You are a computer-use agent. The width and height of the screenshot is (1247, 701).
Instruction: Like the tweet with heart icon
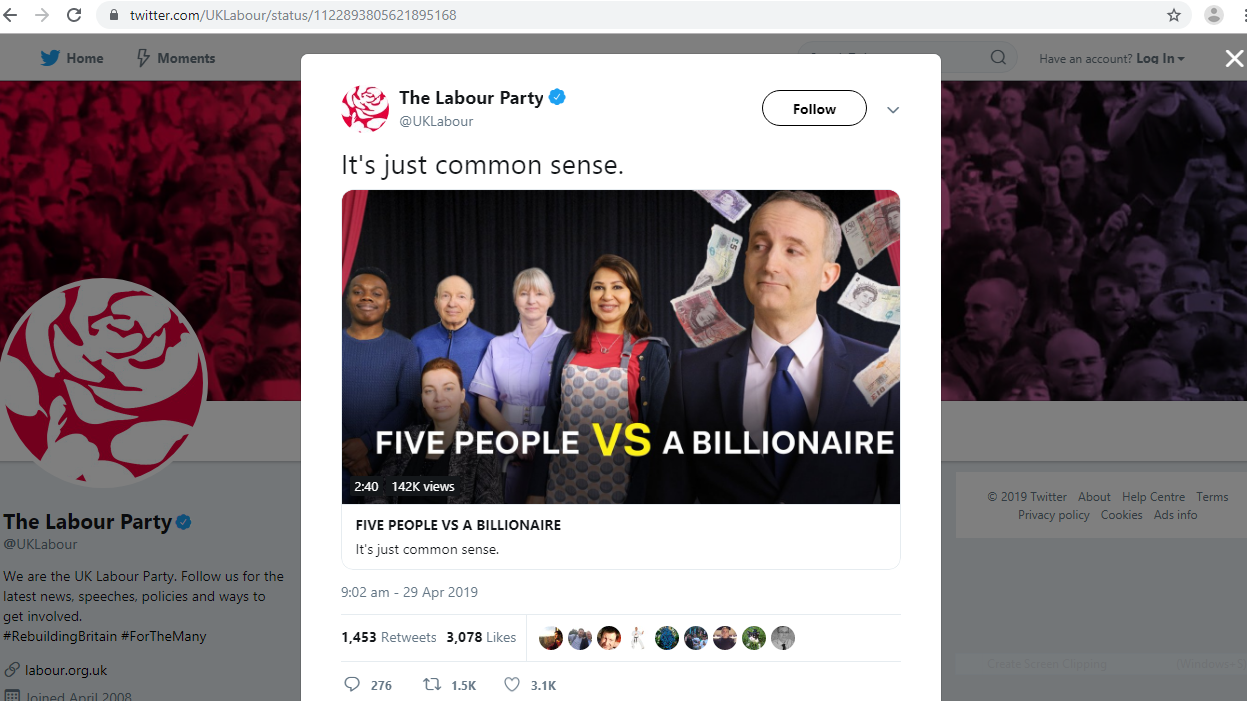(512, 685)
